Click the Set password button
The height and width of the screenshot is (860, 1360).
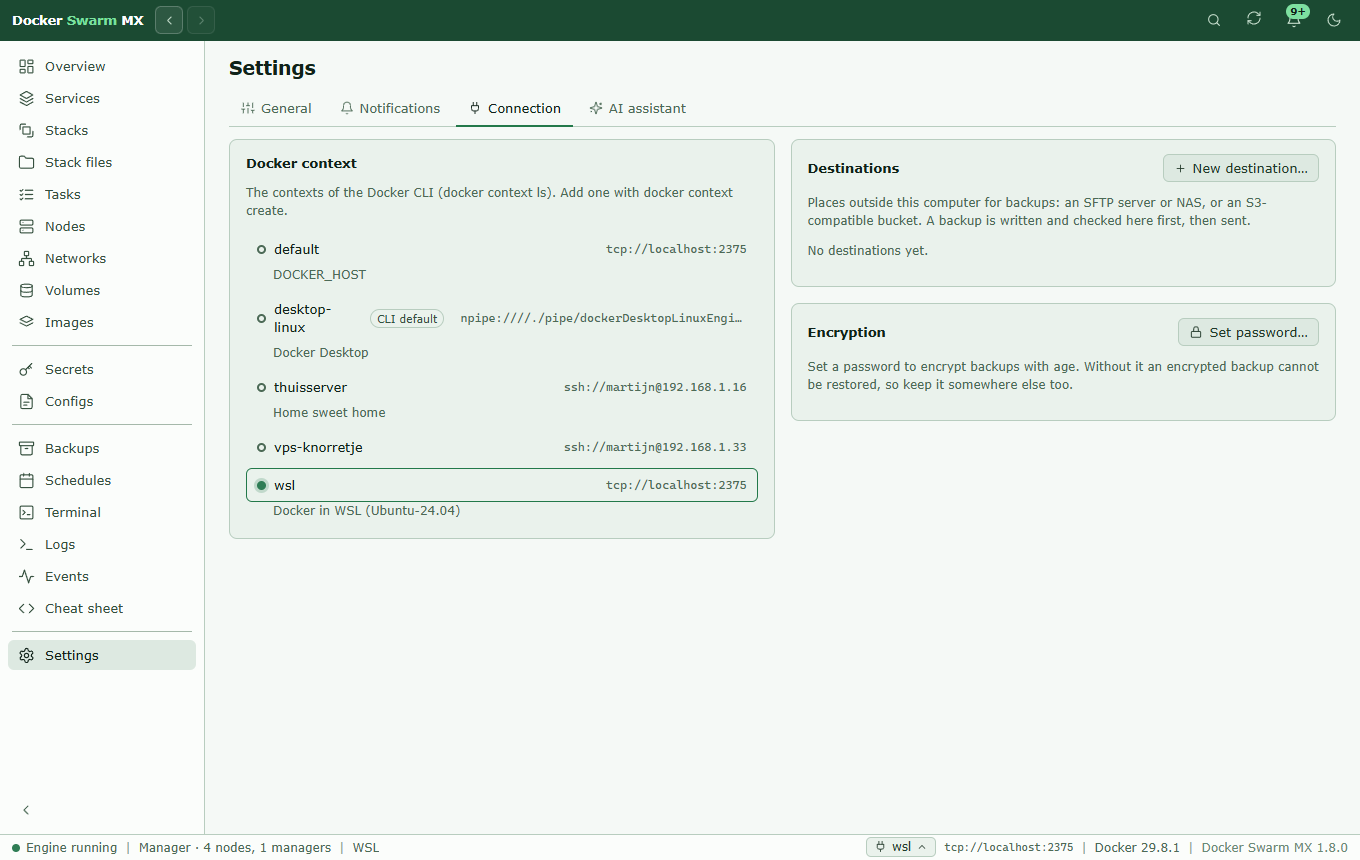[1249, 332]
